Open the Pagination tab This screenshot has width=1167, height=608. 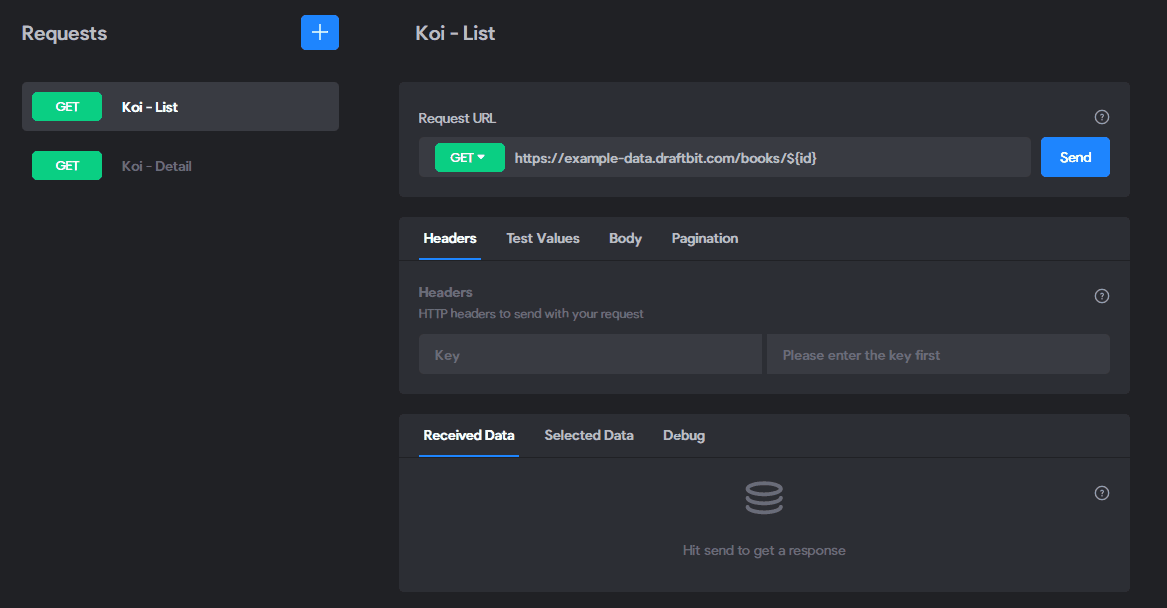705,238
